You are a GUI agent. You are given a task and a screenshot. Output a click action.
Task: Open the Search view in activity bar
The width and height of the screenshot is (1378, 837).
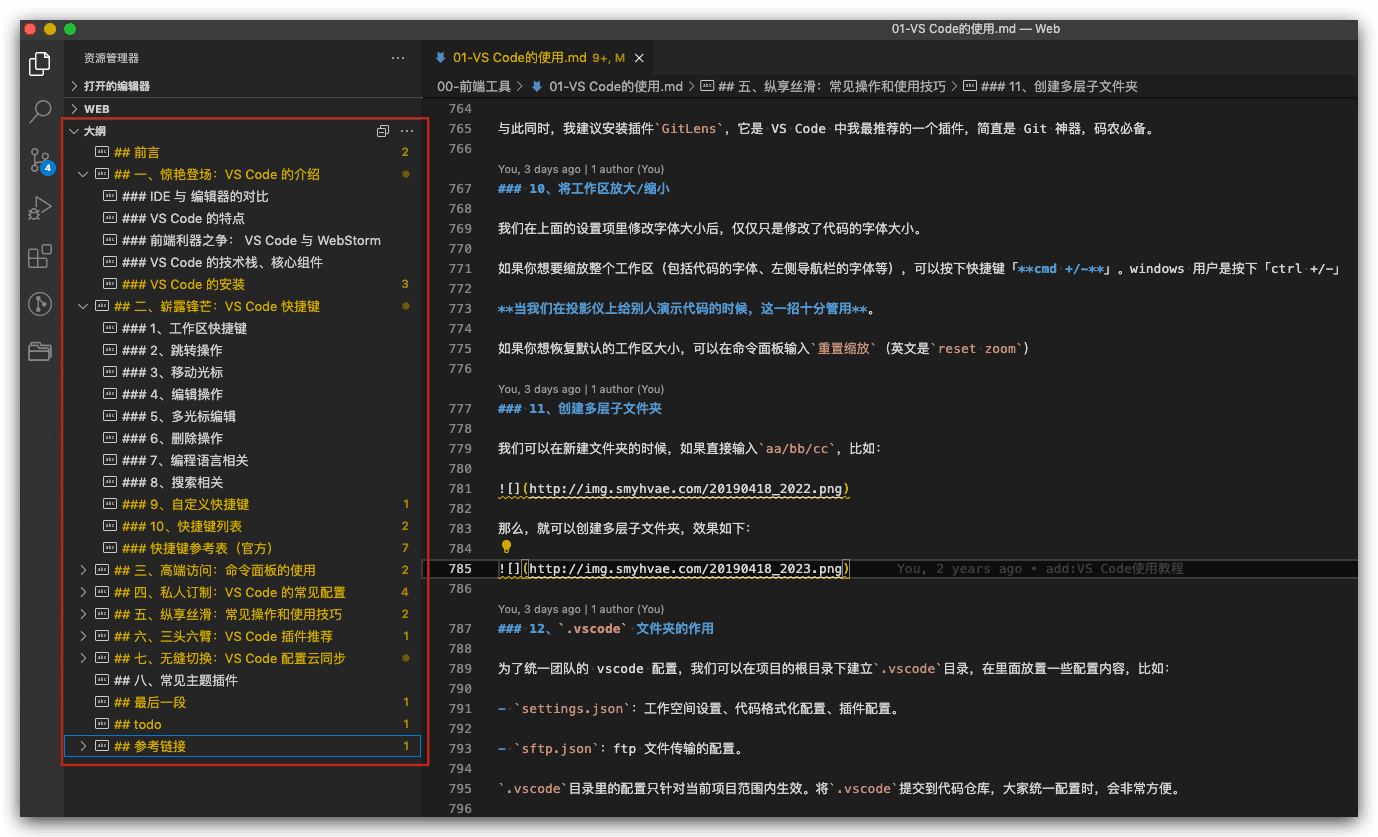(40, 111)
